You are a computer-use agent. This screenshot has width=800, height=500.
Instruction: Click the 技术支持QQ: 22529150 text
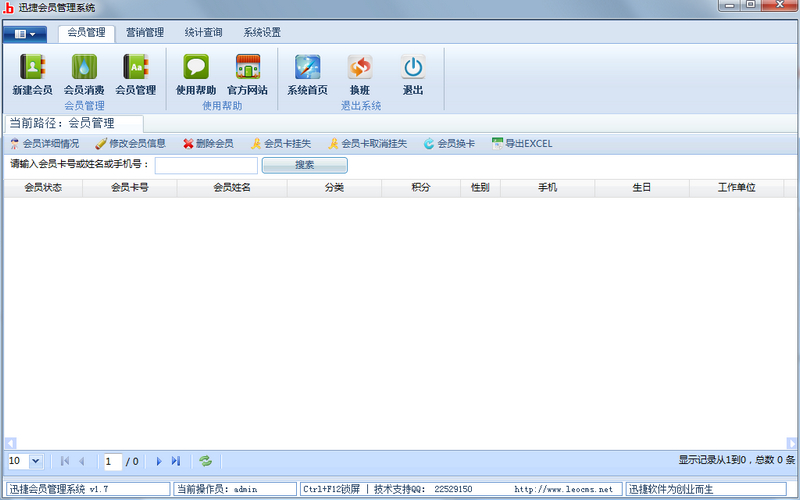point(423,489)
